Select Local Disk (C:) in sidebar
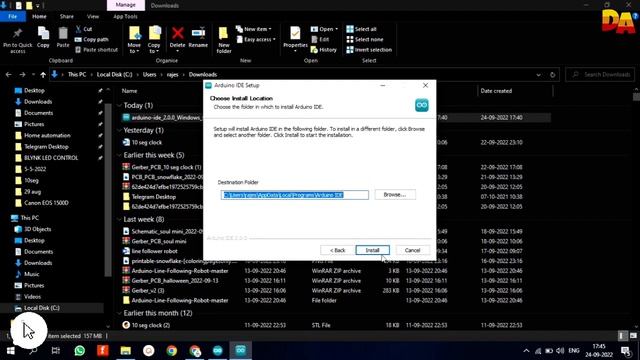The width and height of the screenshot is (640, 360). click(x=41, y=308)
